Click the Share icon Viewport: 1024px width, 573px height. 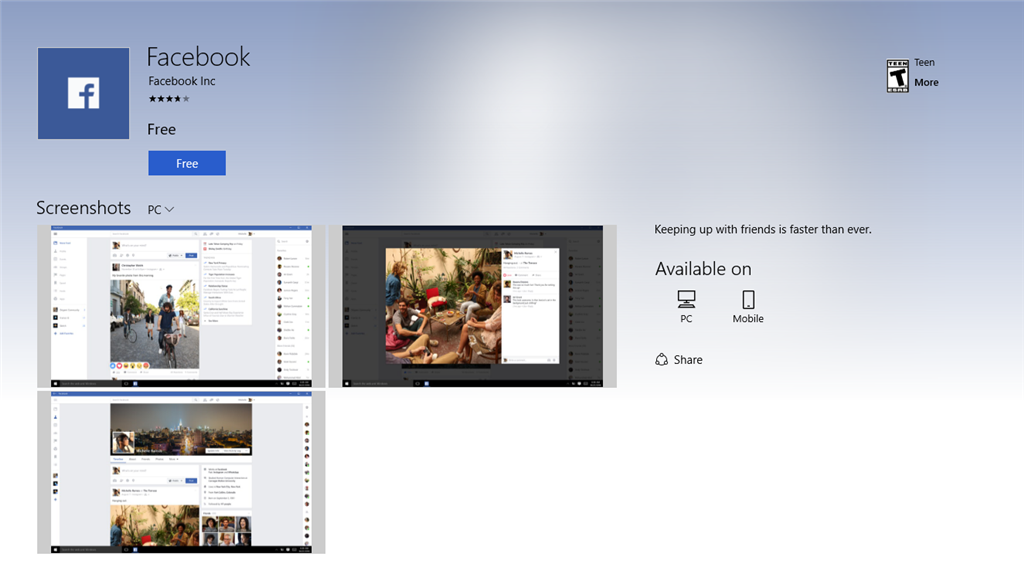tap(662, 360)
